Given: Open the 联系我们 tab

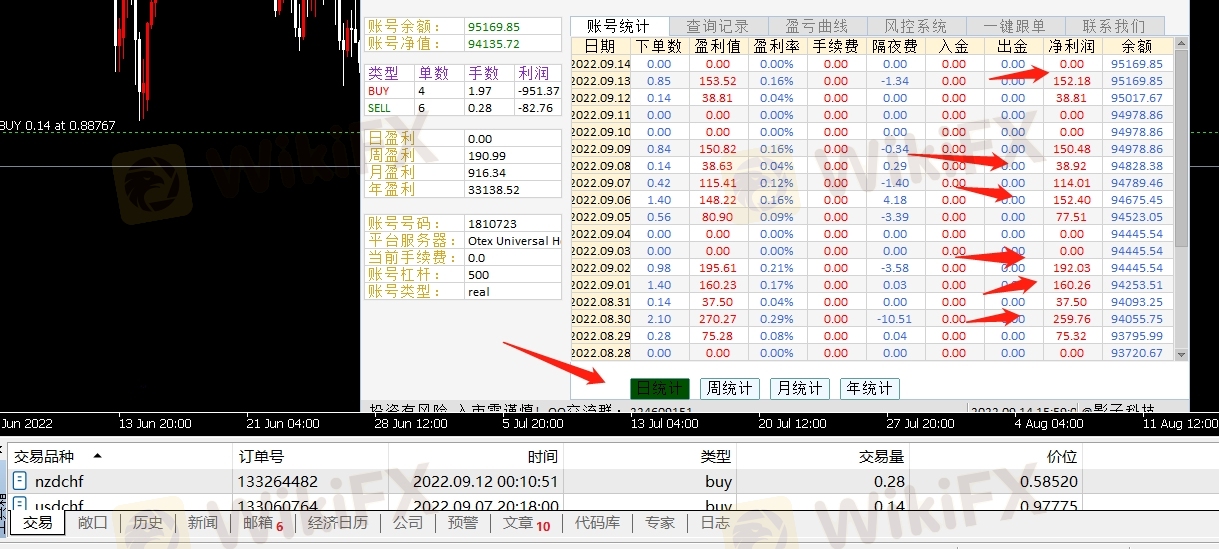Looking at the screenshot, I should click(x=1113, y=26).
